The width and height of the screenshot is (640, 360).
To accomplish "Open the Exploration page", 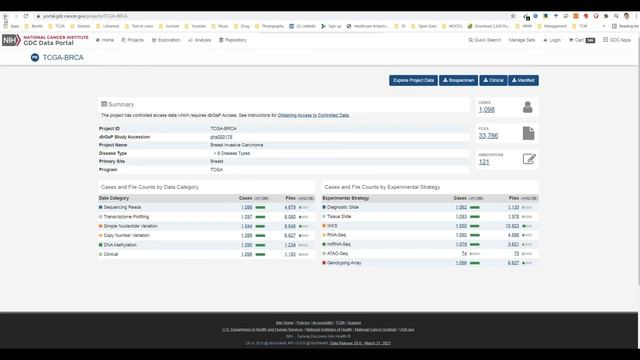I will (x=166, y=40).
